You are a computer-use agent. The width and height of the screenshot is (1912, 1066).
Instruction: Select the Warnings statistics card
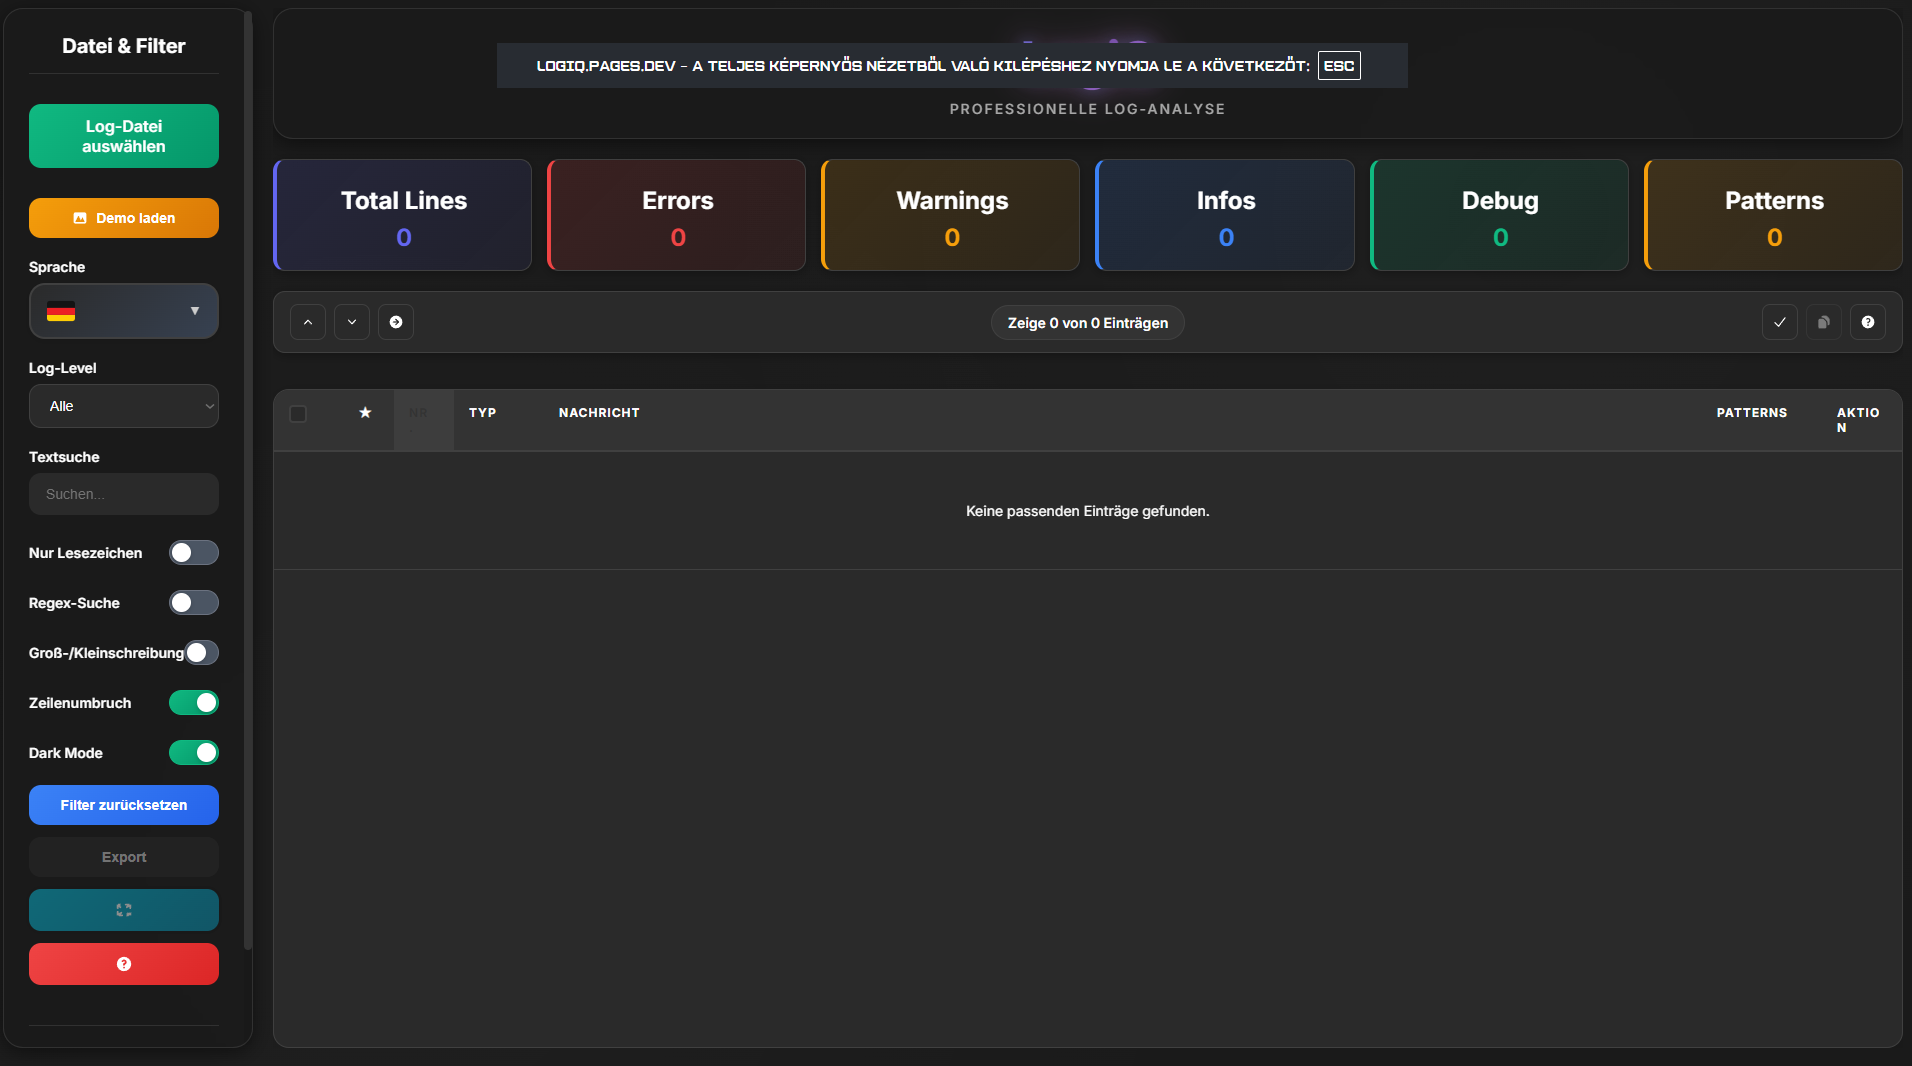point(951,215)
